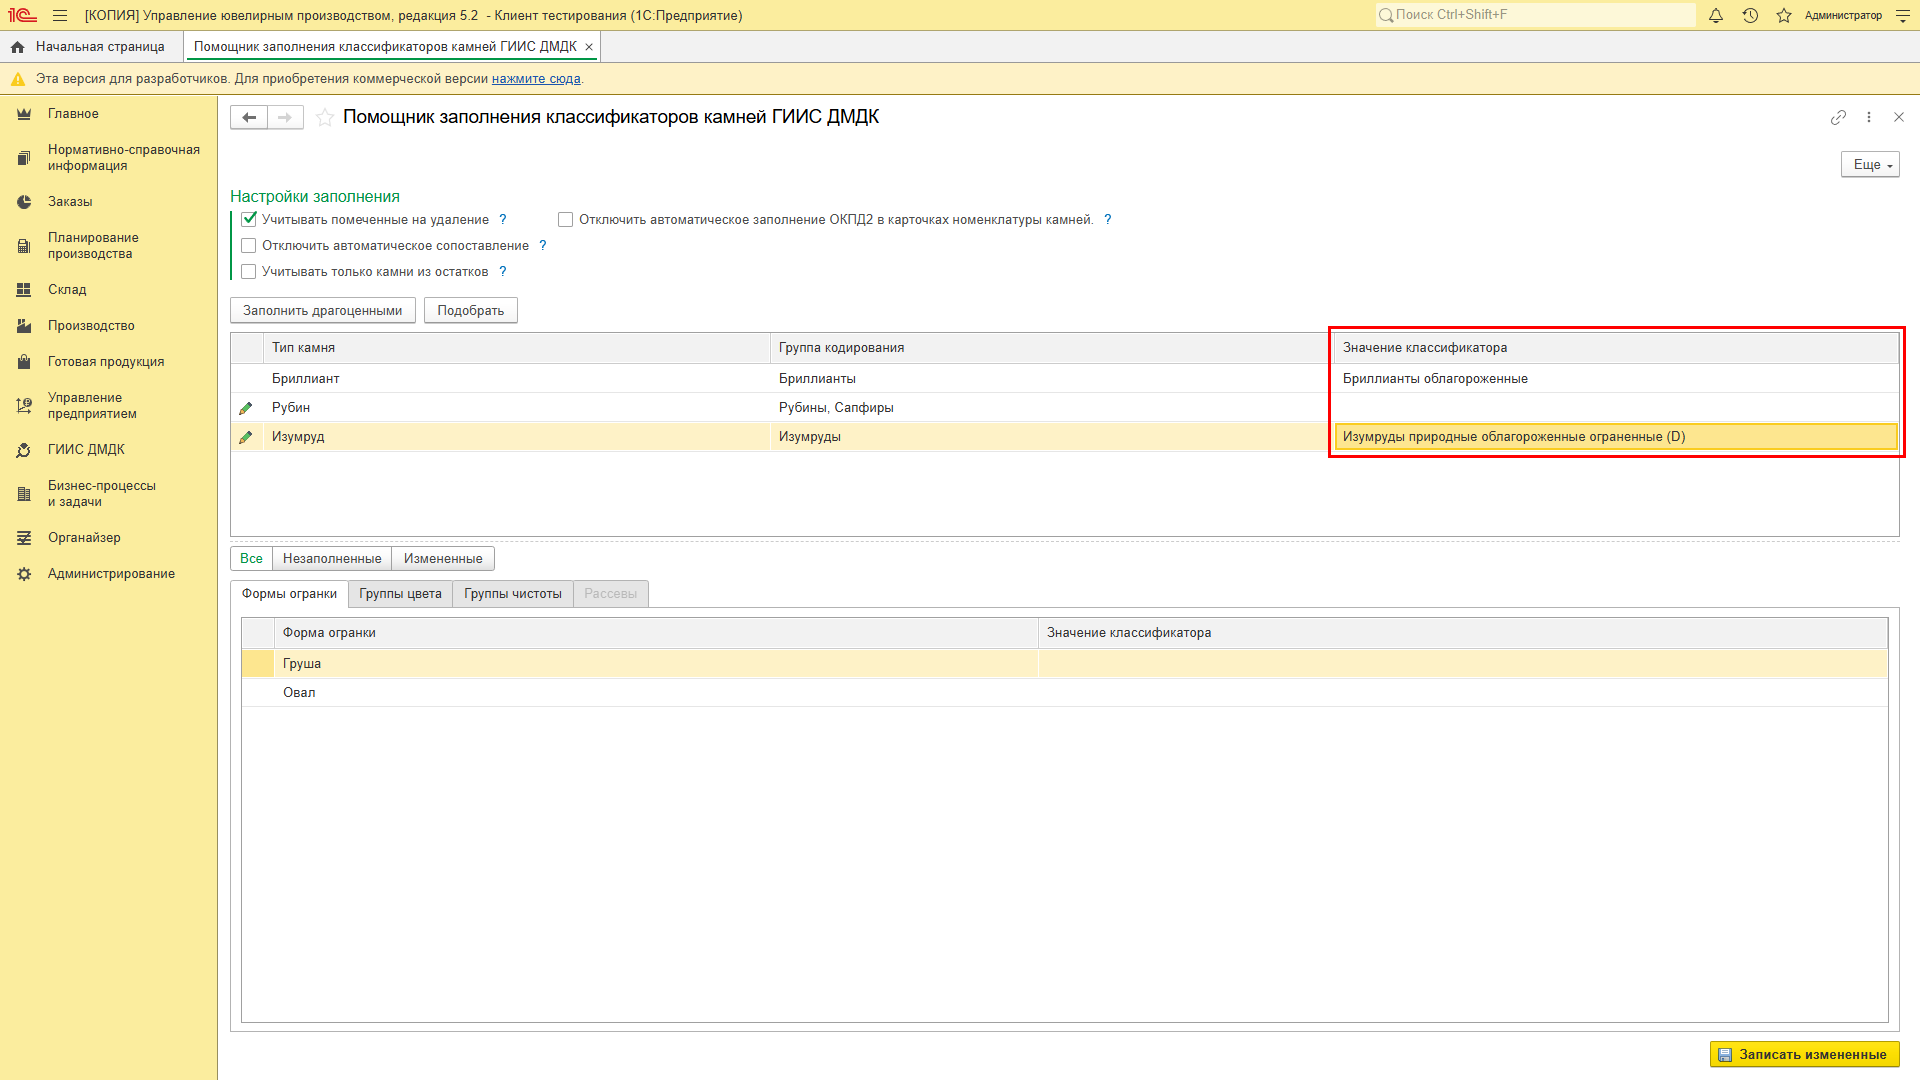Open help for Учитывать помеченные на удаление

(x=503, y=220)
